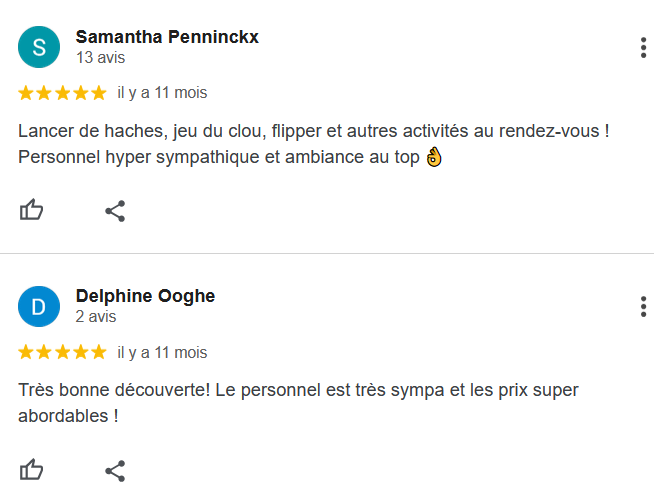Open Samantha Penninckx's profile name link

(167, 37)
